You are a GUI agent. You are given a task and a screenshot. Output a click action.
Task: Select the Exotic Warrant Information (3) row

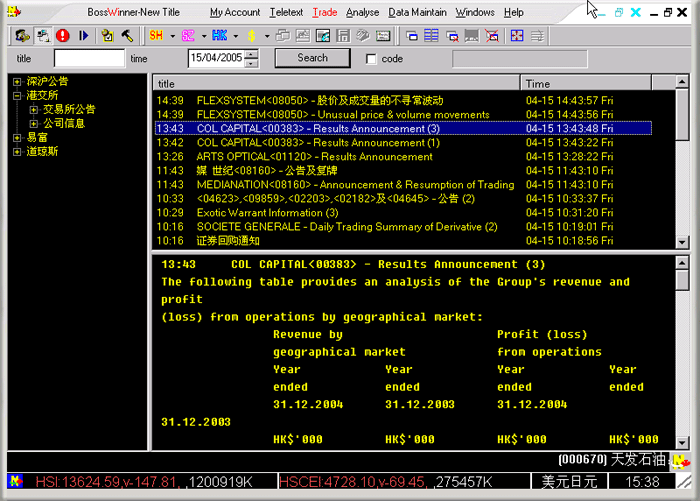click(x=403, y=213)
